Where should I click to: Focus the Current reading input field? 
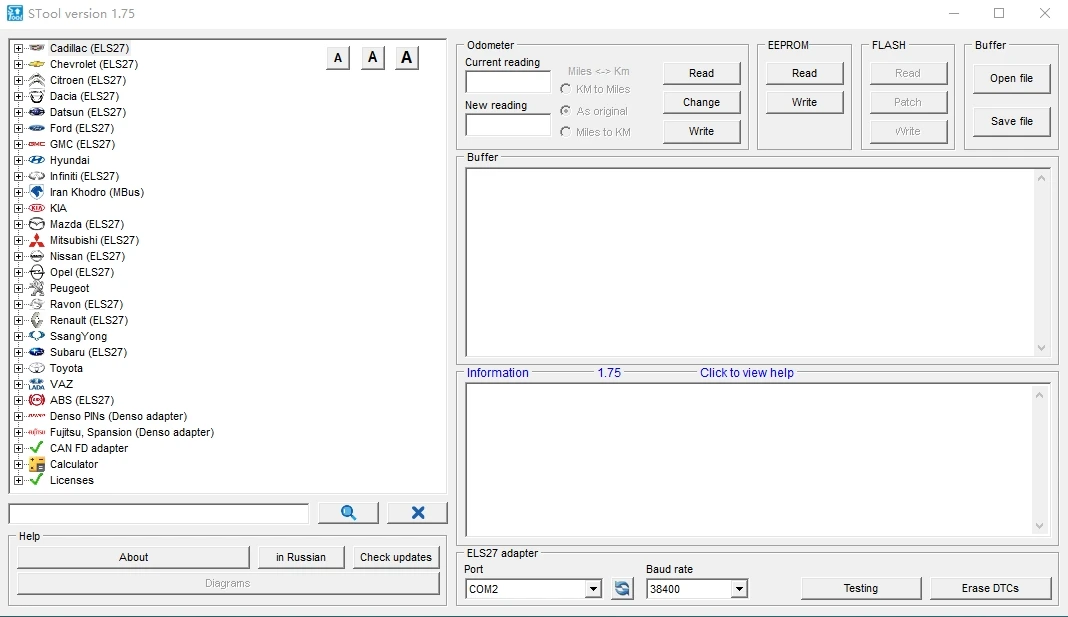point(507,82)
